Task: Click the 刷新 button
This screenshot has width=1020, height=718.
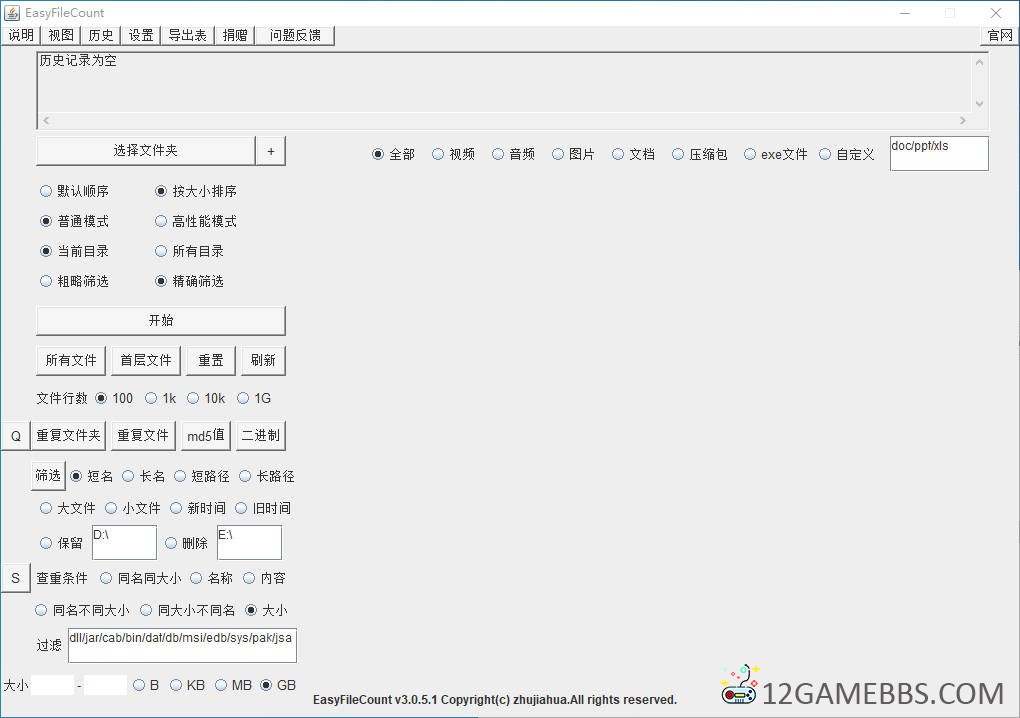Action: click(x=263, y=360)
